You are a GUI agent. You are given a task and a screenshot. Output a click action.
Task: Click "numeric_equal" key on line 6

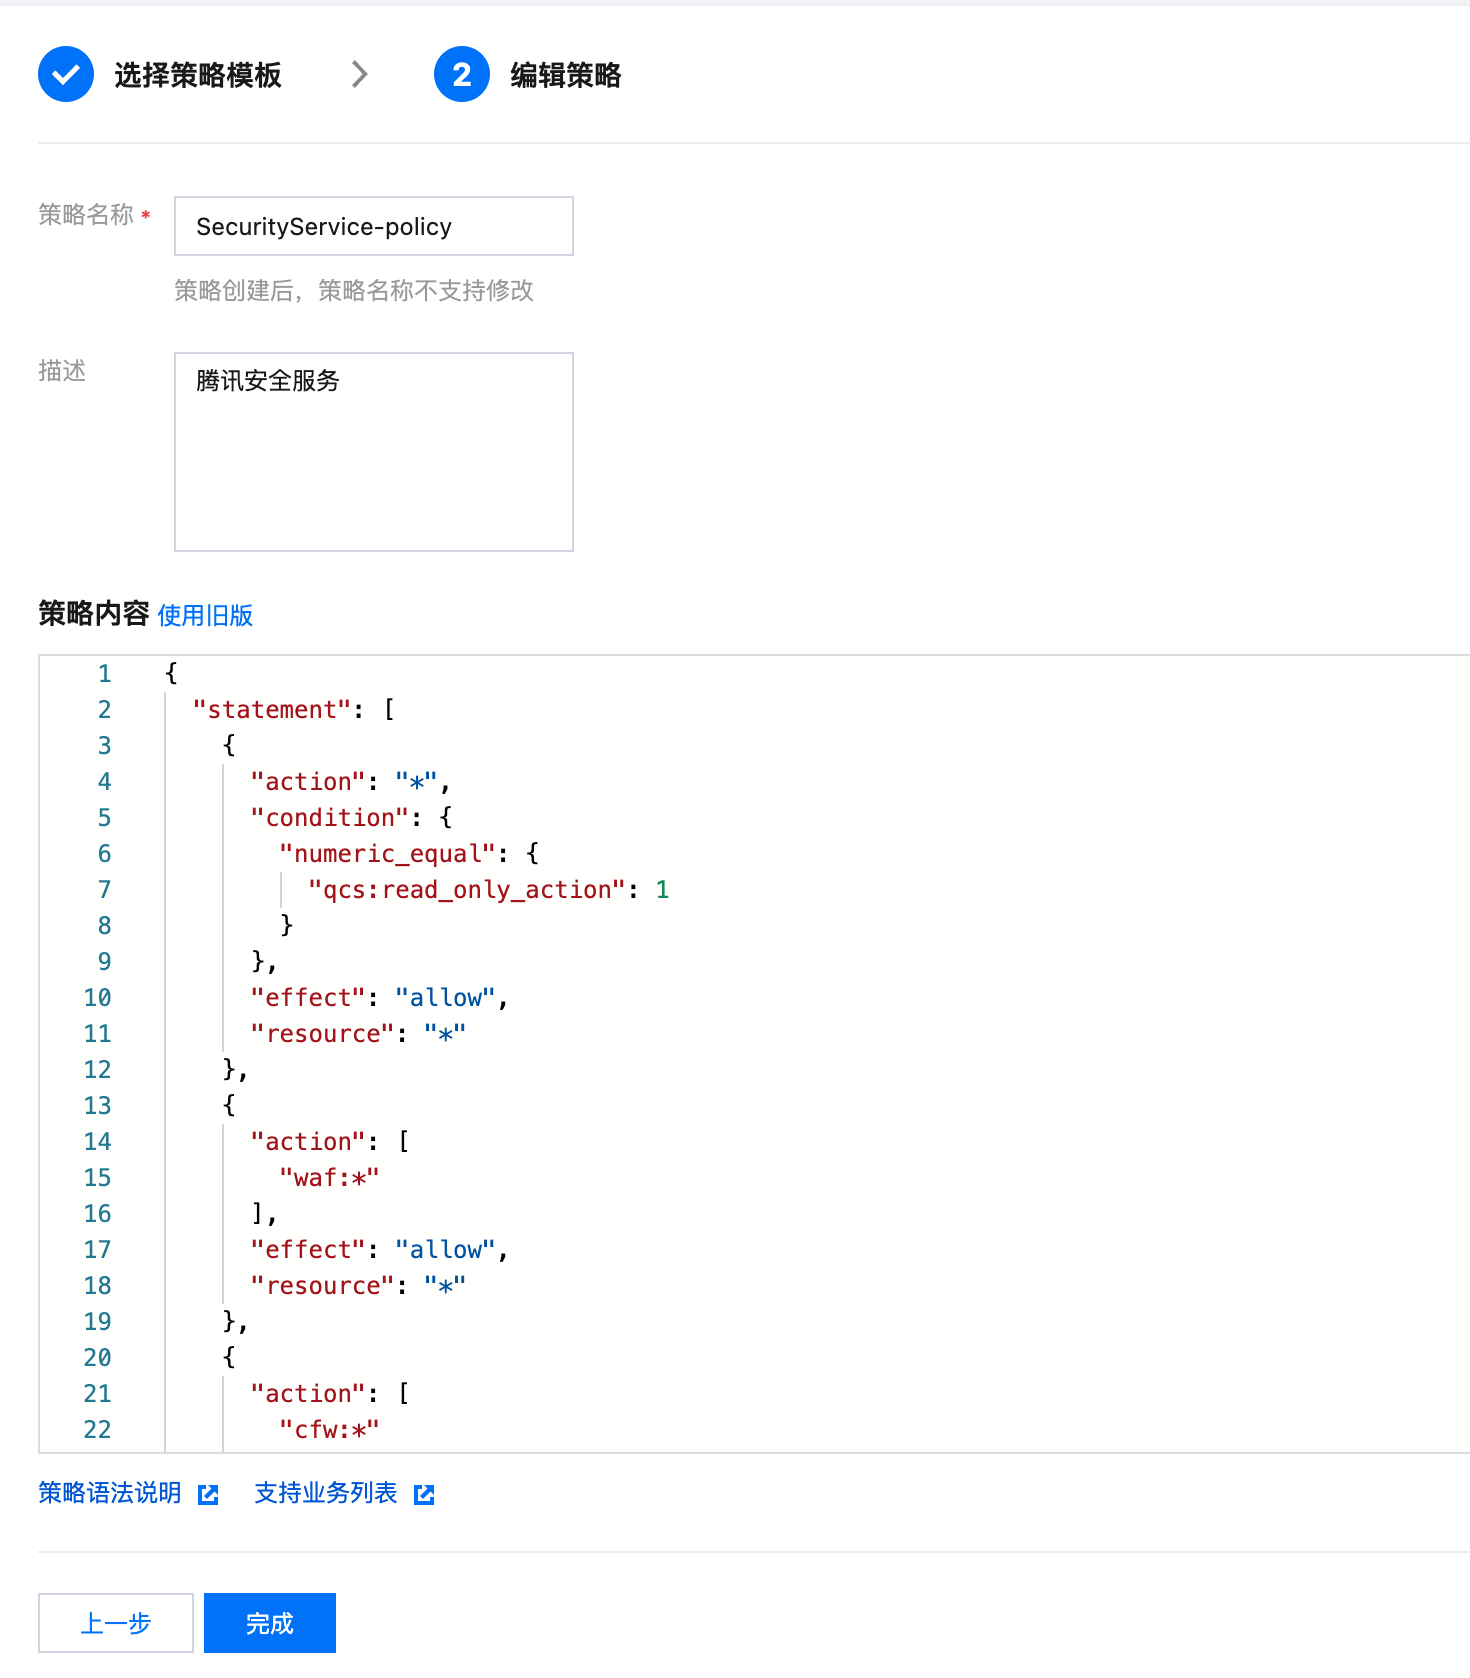[x=388, y=854]
